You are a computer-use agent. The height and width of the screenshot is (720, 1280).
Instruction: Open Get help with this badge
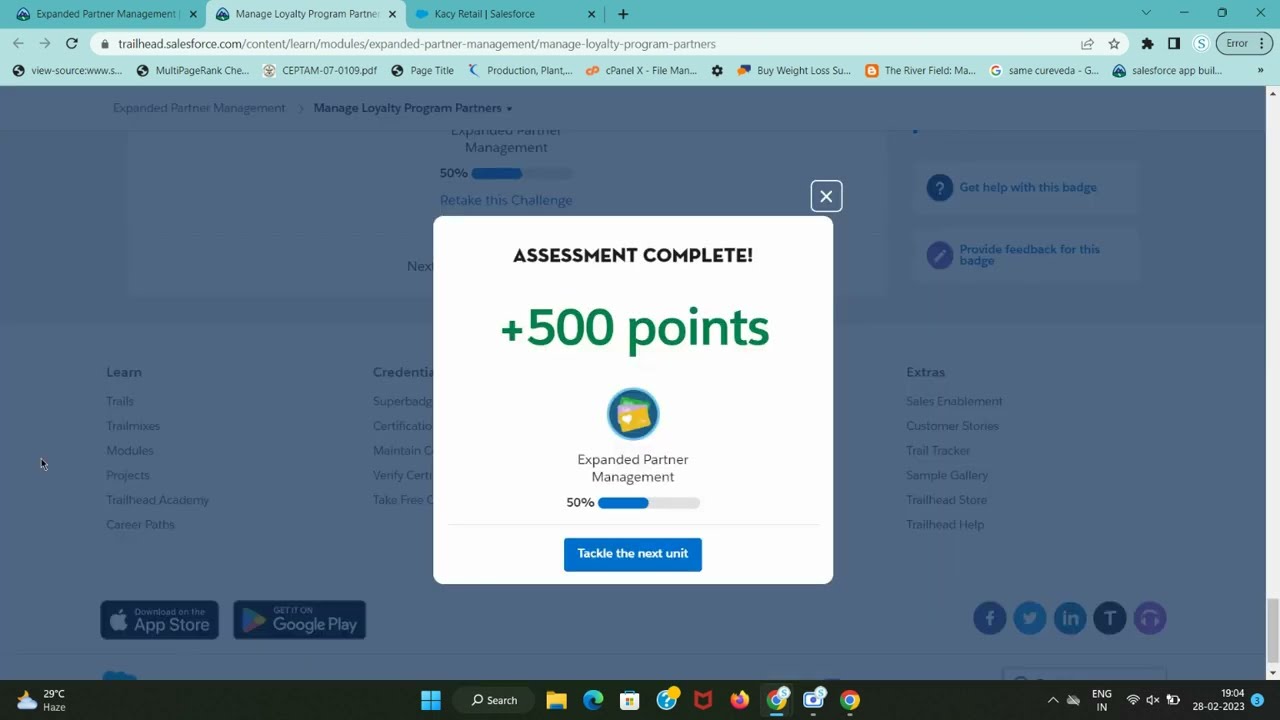tap(1028, 187)
